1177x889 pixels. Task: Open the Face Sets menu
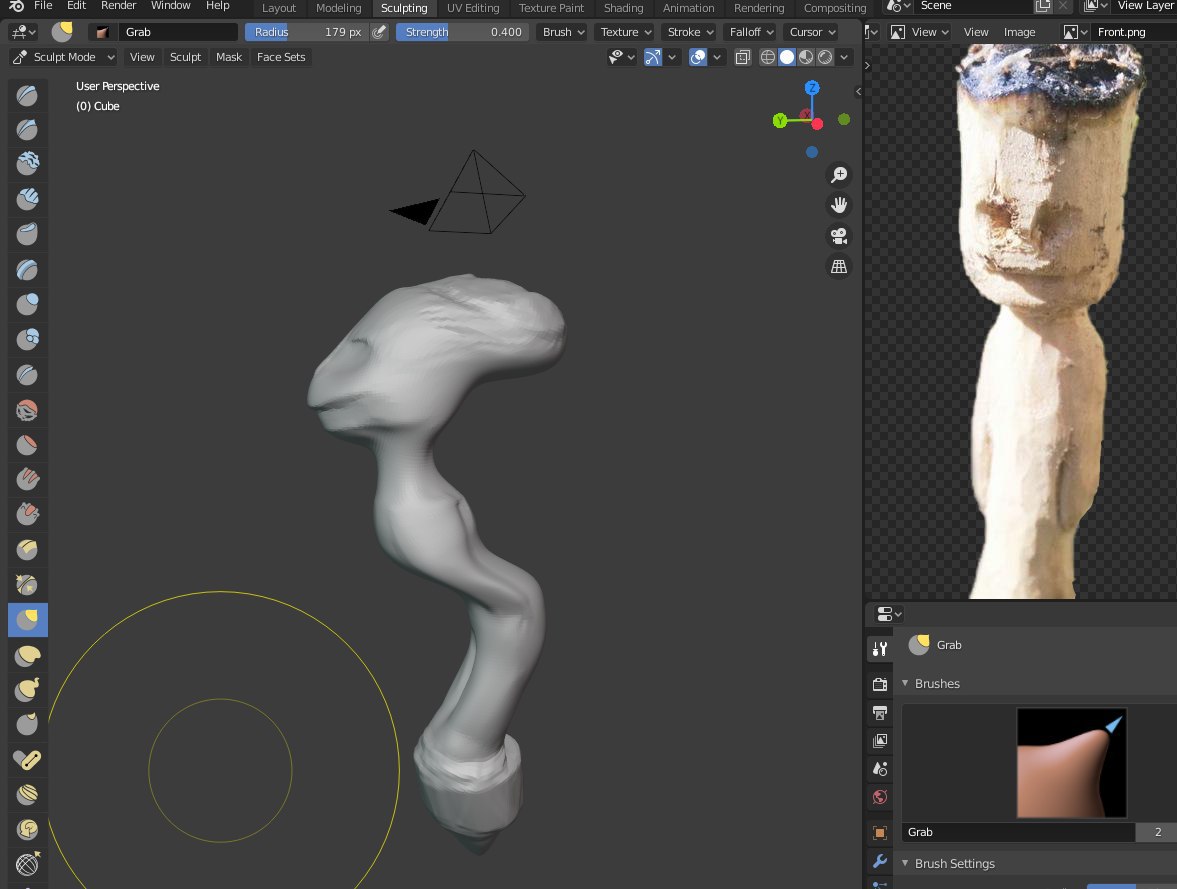[281, 57]
